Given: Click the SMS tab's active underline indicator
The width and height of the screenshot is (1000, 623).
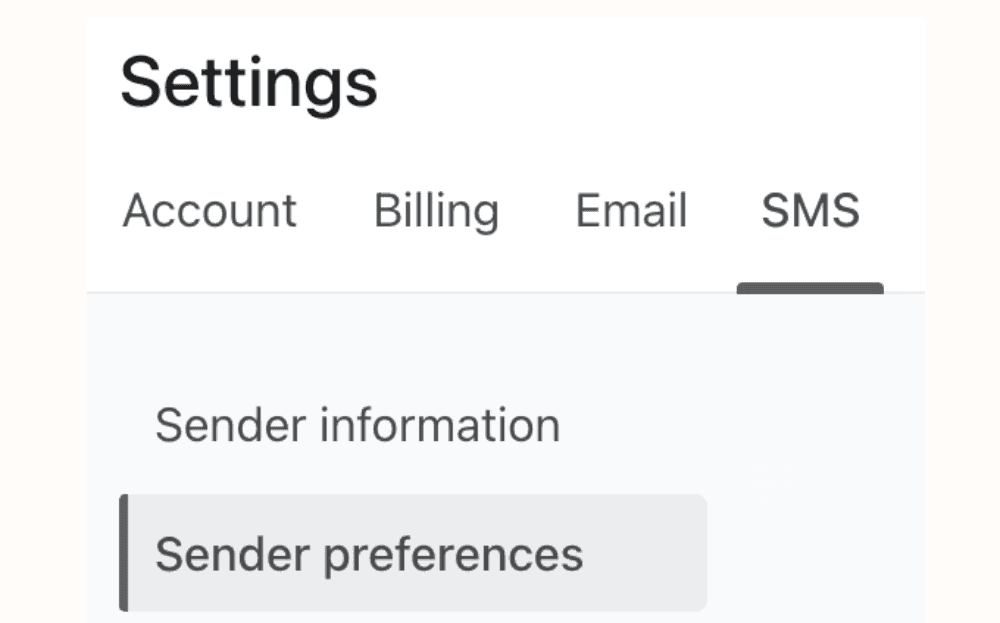Looking at the screenshot, I should tap(810, 288).
